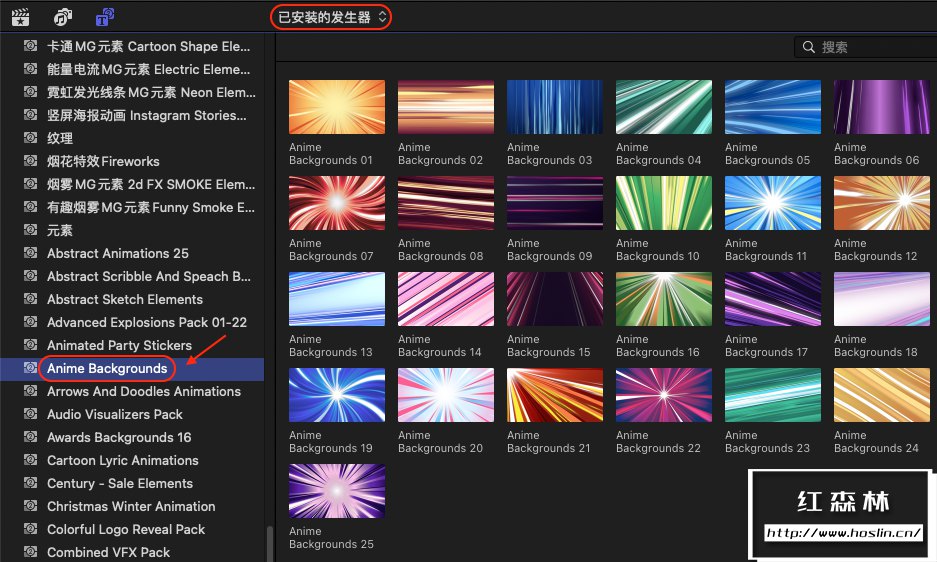Click generator icon beside Combined VFX Pack
937x562 pixels.
point(30,551)
